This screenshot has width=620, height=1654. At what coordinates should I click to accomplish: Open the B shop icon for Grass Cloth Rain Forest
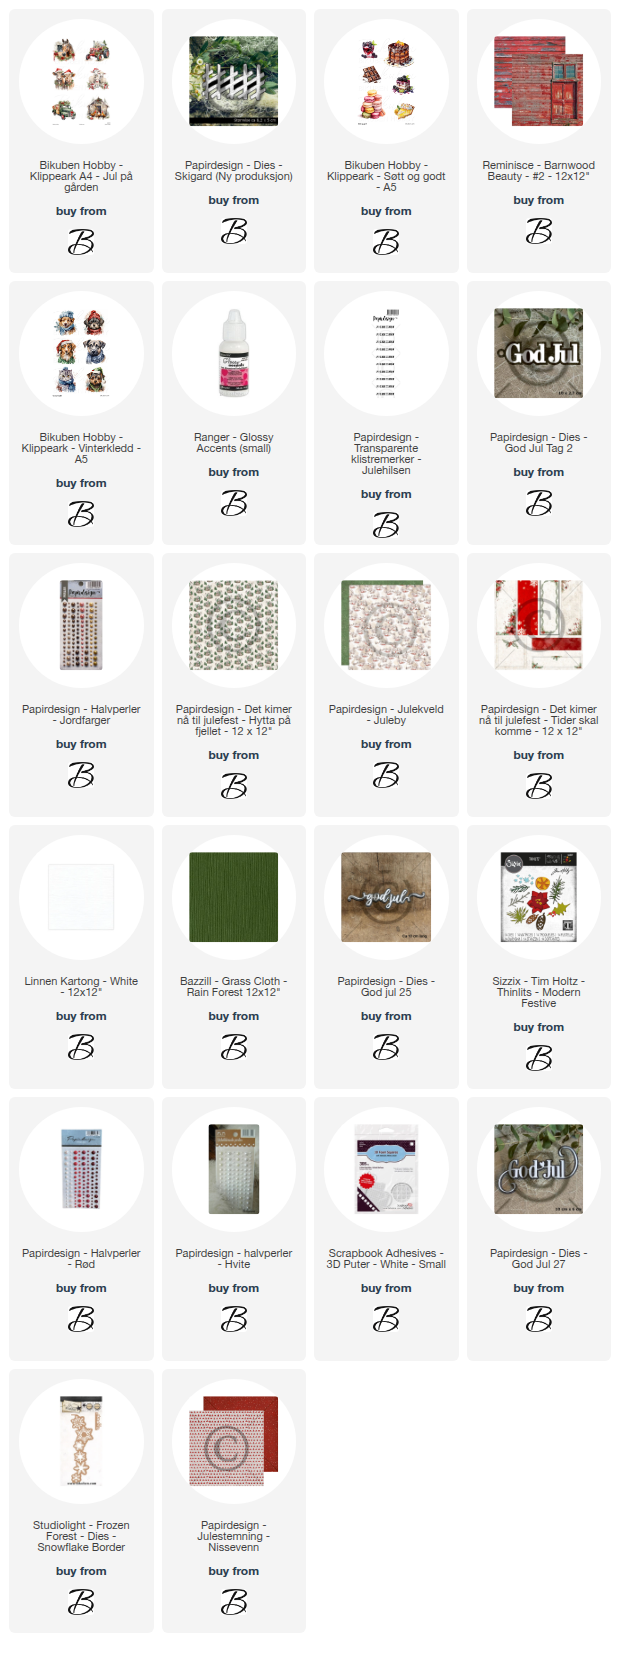point(234,1047)
